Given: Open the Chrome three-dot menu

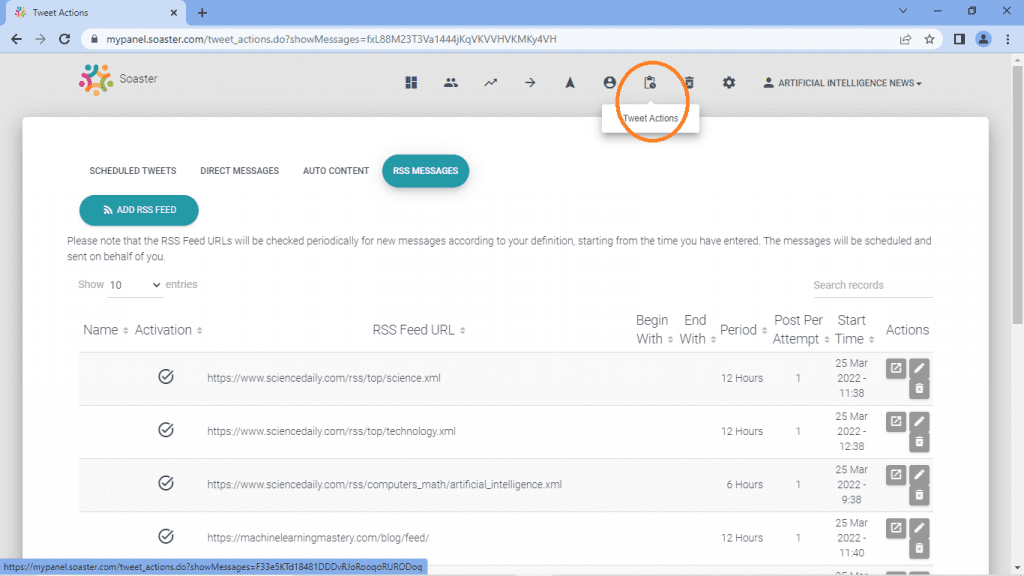Looking at the screenshot, I should tap(1008, 39).
